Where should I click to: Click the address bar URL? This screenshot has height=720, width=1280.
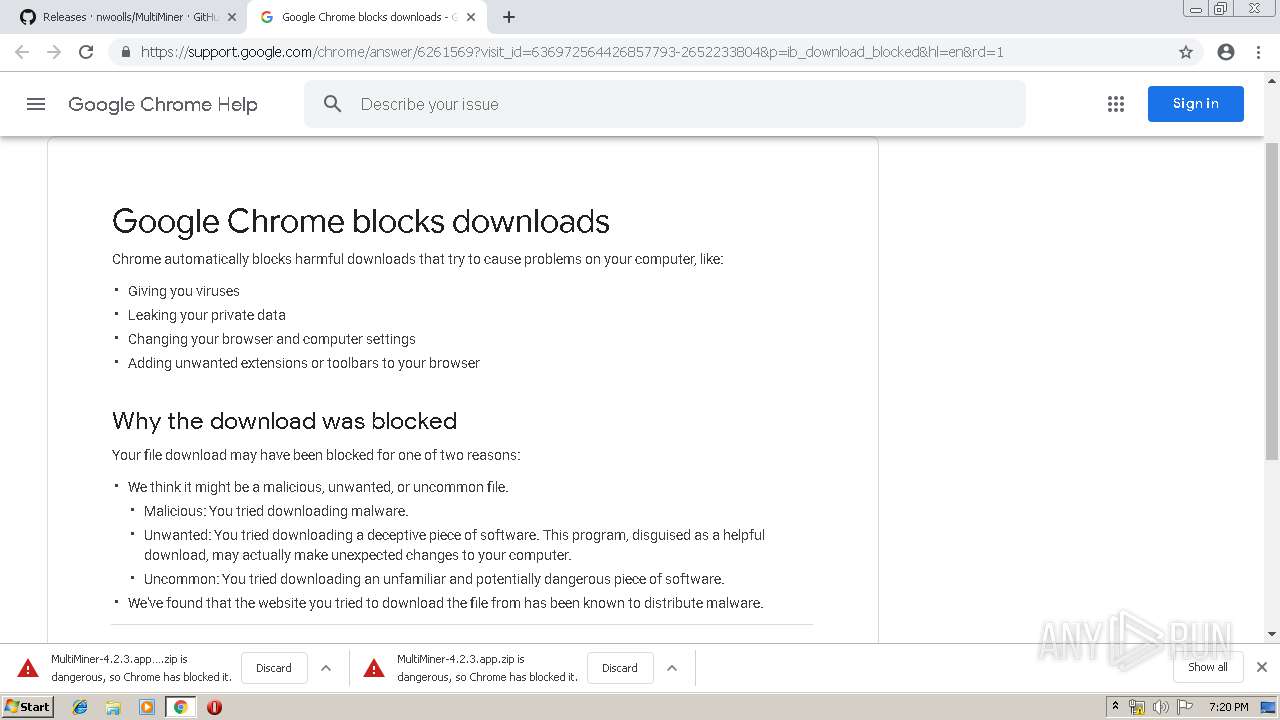point(572,52)
